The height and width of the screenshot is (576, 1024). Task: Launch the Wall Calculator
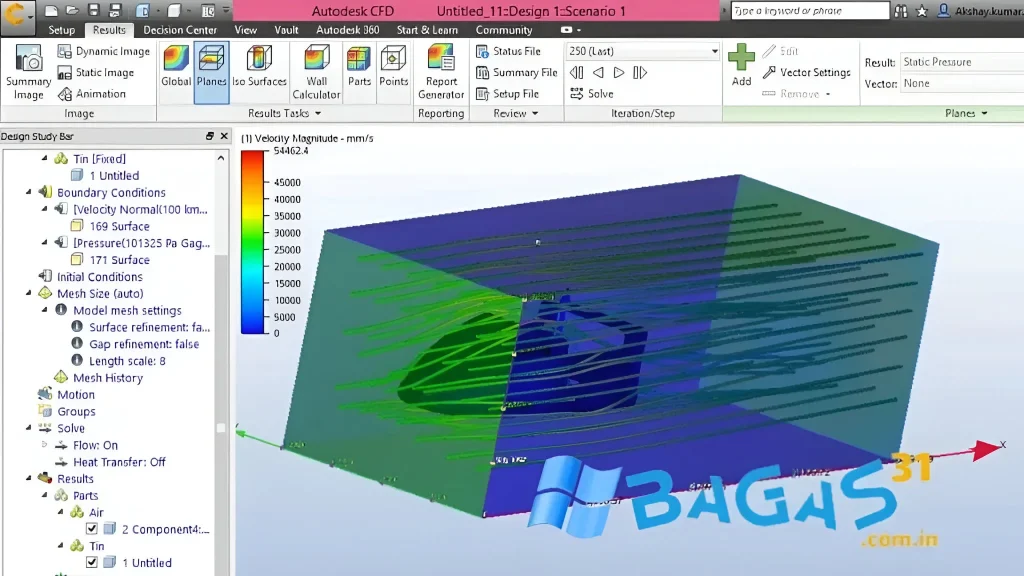click(316, 72)
